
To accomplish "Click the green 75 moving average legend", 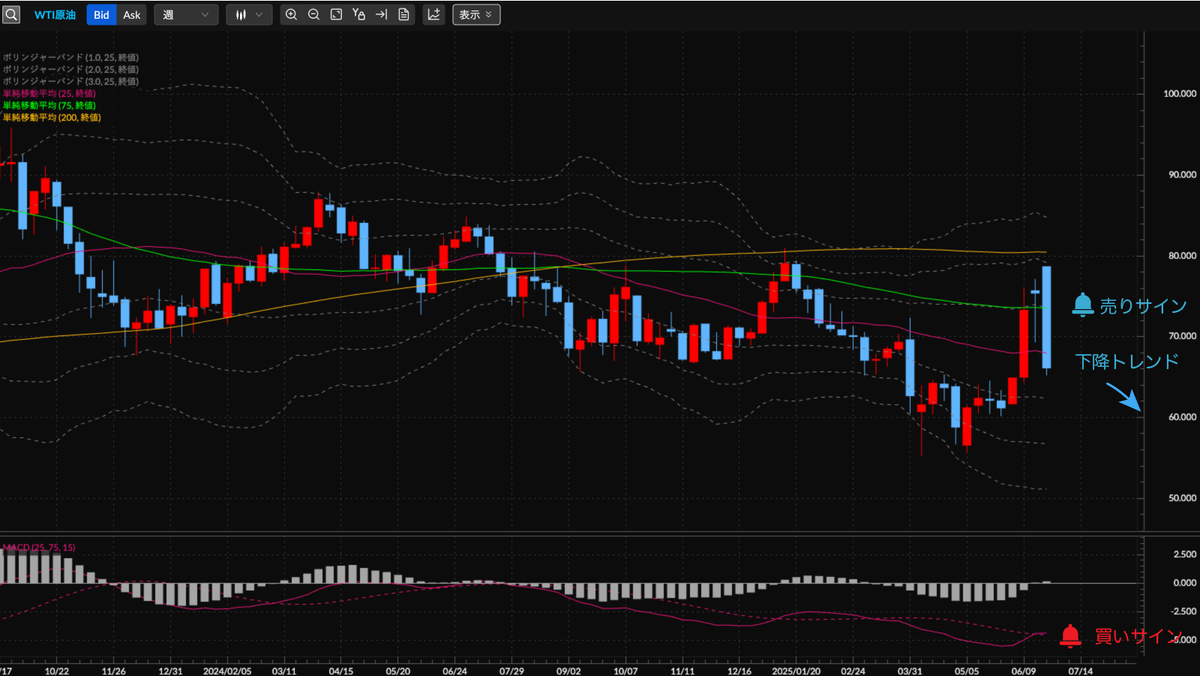I will [49, 105].
